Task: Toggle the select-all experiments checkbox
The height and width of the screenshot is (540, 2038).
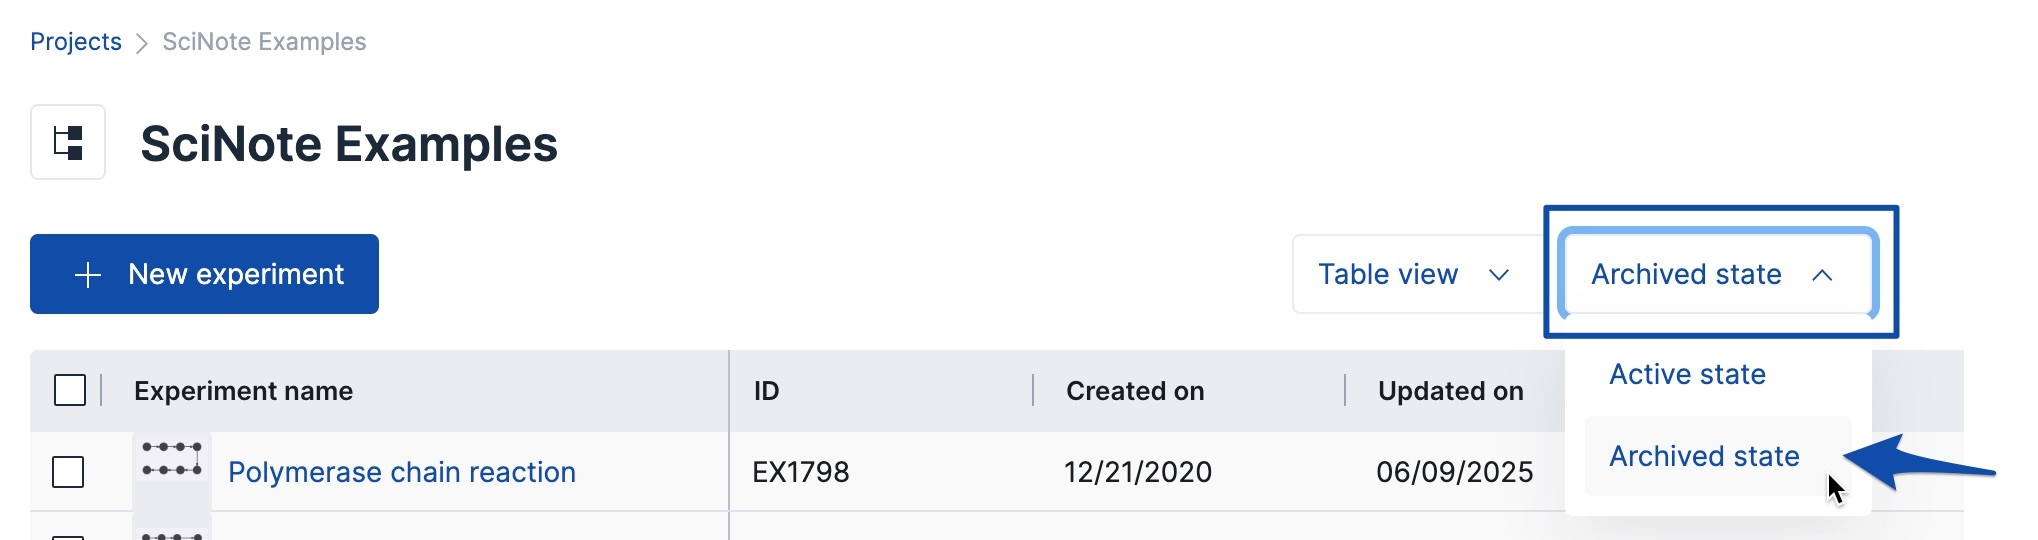Action: pyautogui.click(x=70, y=390)
